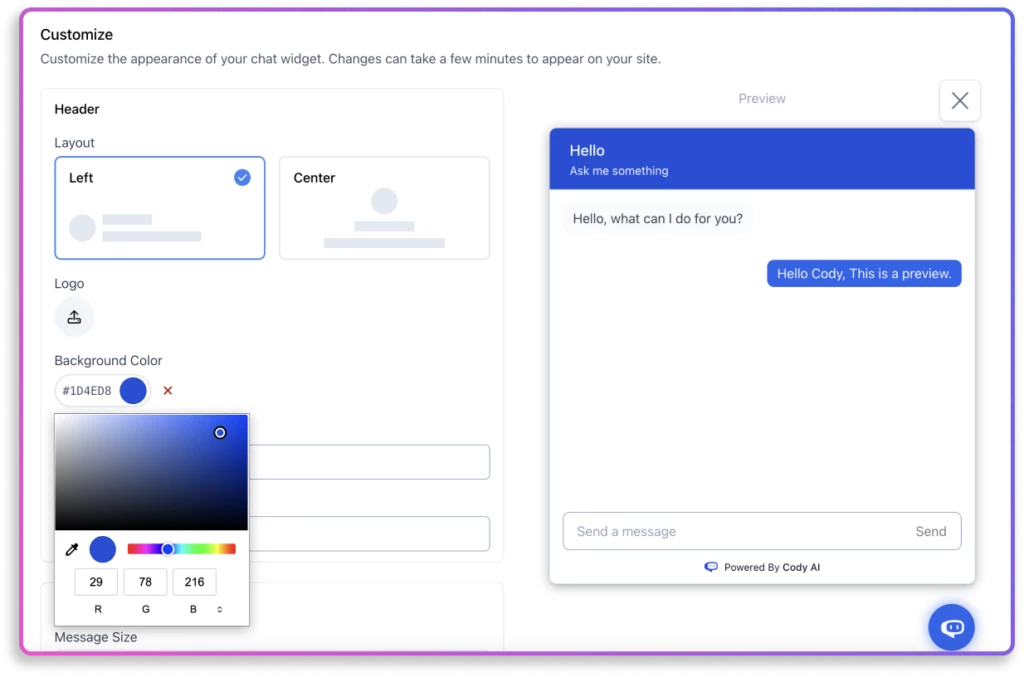Screen dimensions: 1024x677
Task: Select the Left header layout option
Action: tap(160, 207)
